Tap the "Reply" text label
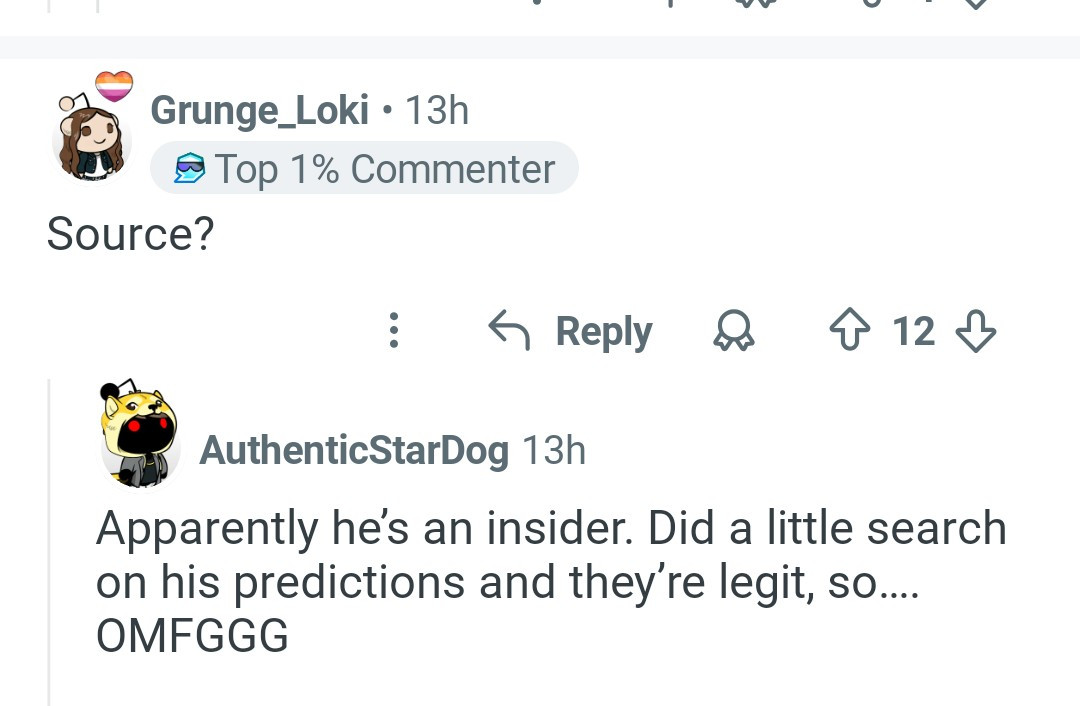The width and height of the screenshot is (1080, 706). tap(603, 331)
